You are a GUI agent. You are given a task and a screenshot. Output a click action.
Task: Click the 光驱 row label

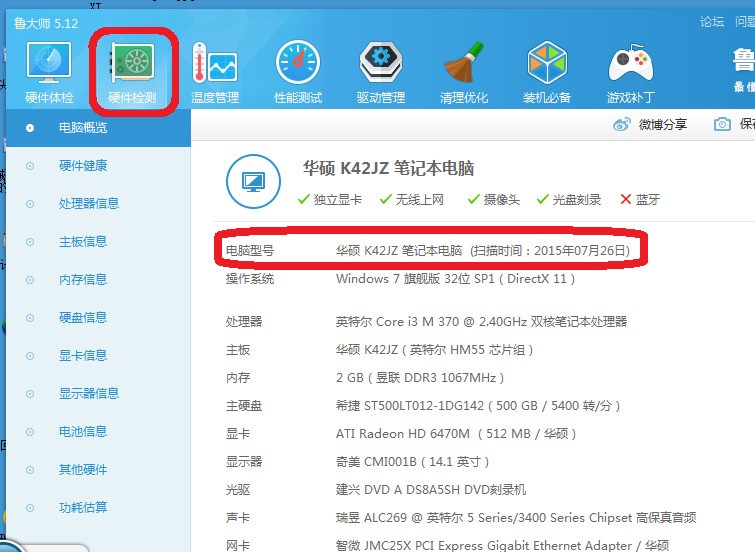(x=238, y=490)
